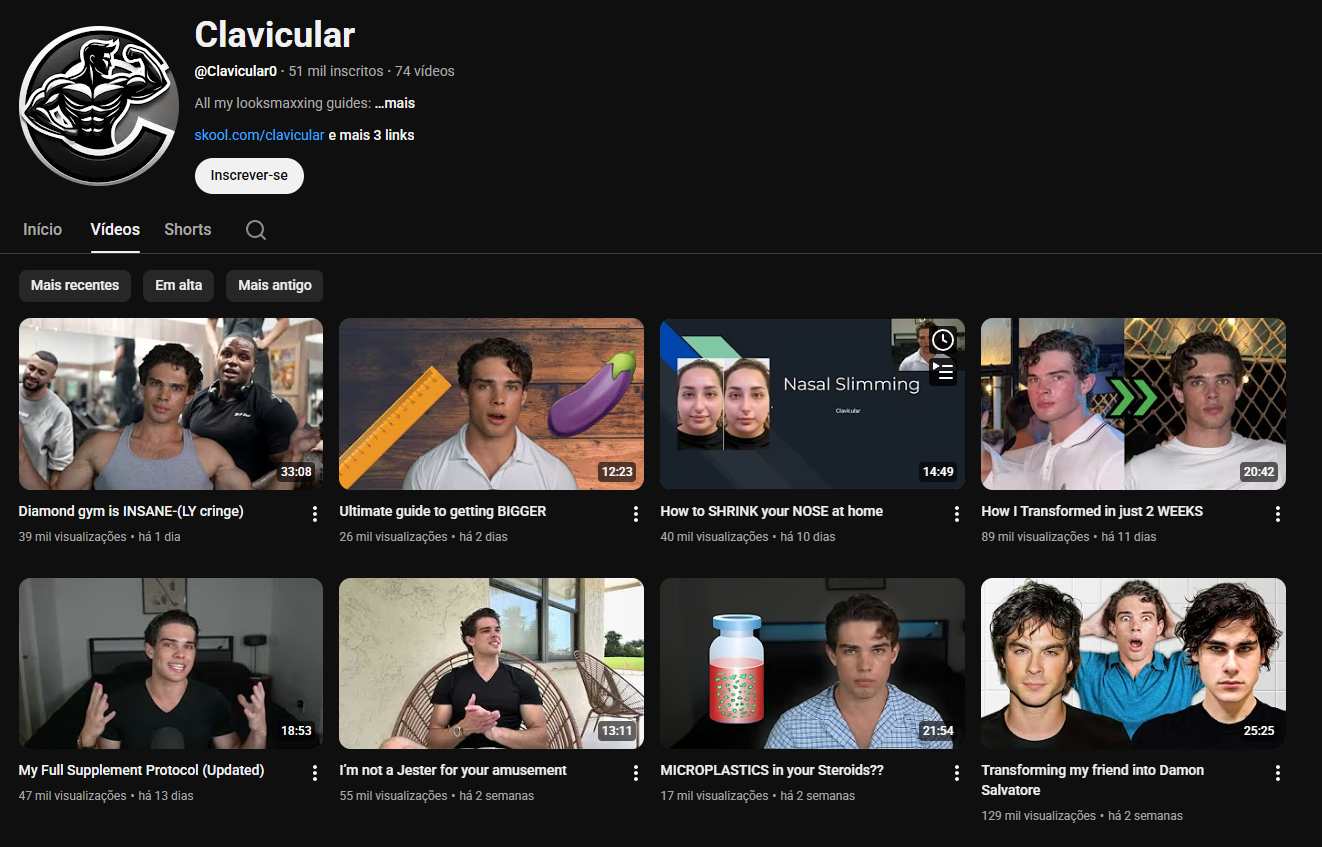
Task: Click Add to queue icon on Nasal Slimming thumbnail
Action: (x=942, y=372)
